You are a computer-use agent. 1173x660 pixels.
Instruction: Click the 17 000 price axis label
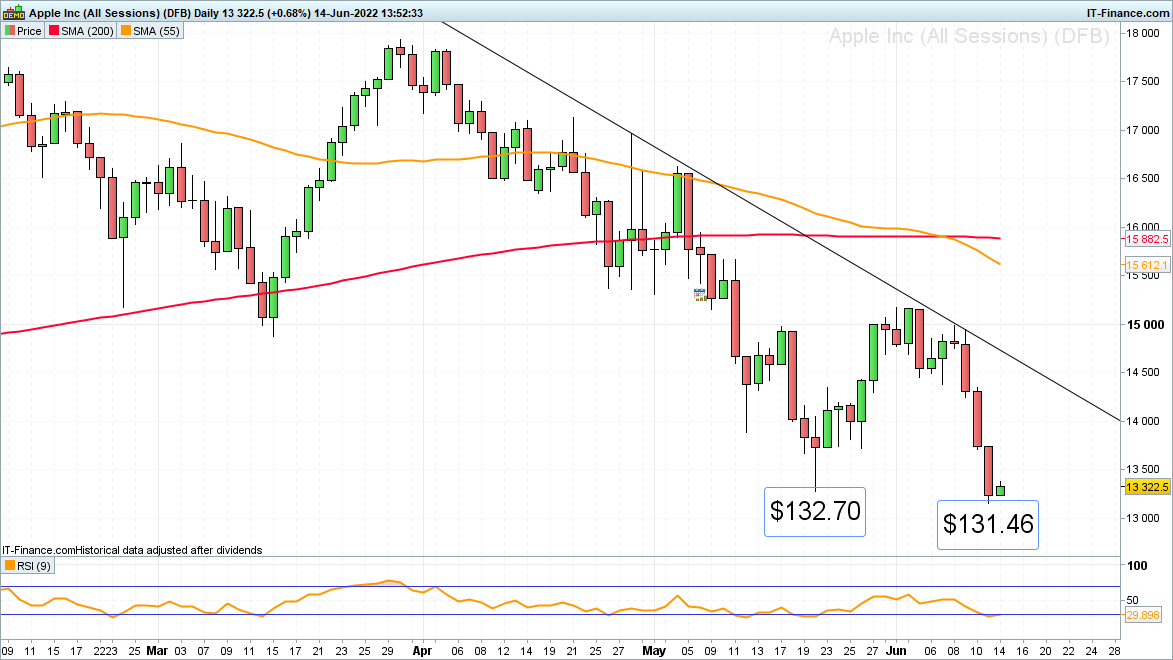(x=1143, y=130)
